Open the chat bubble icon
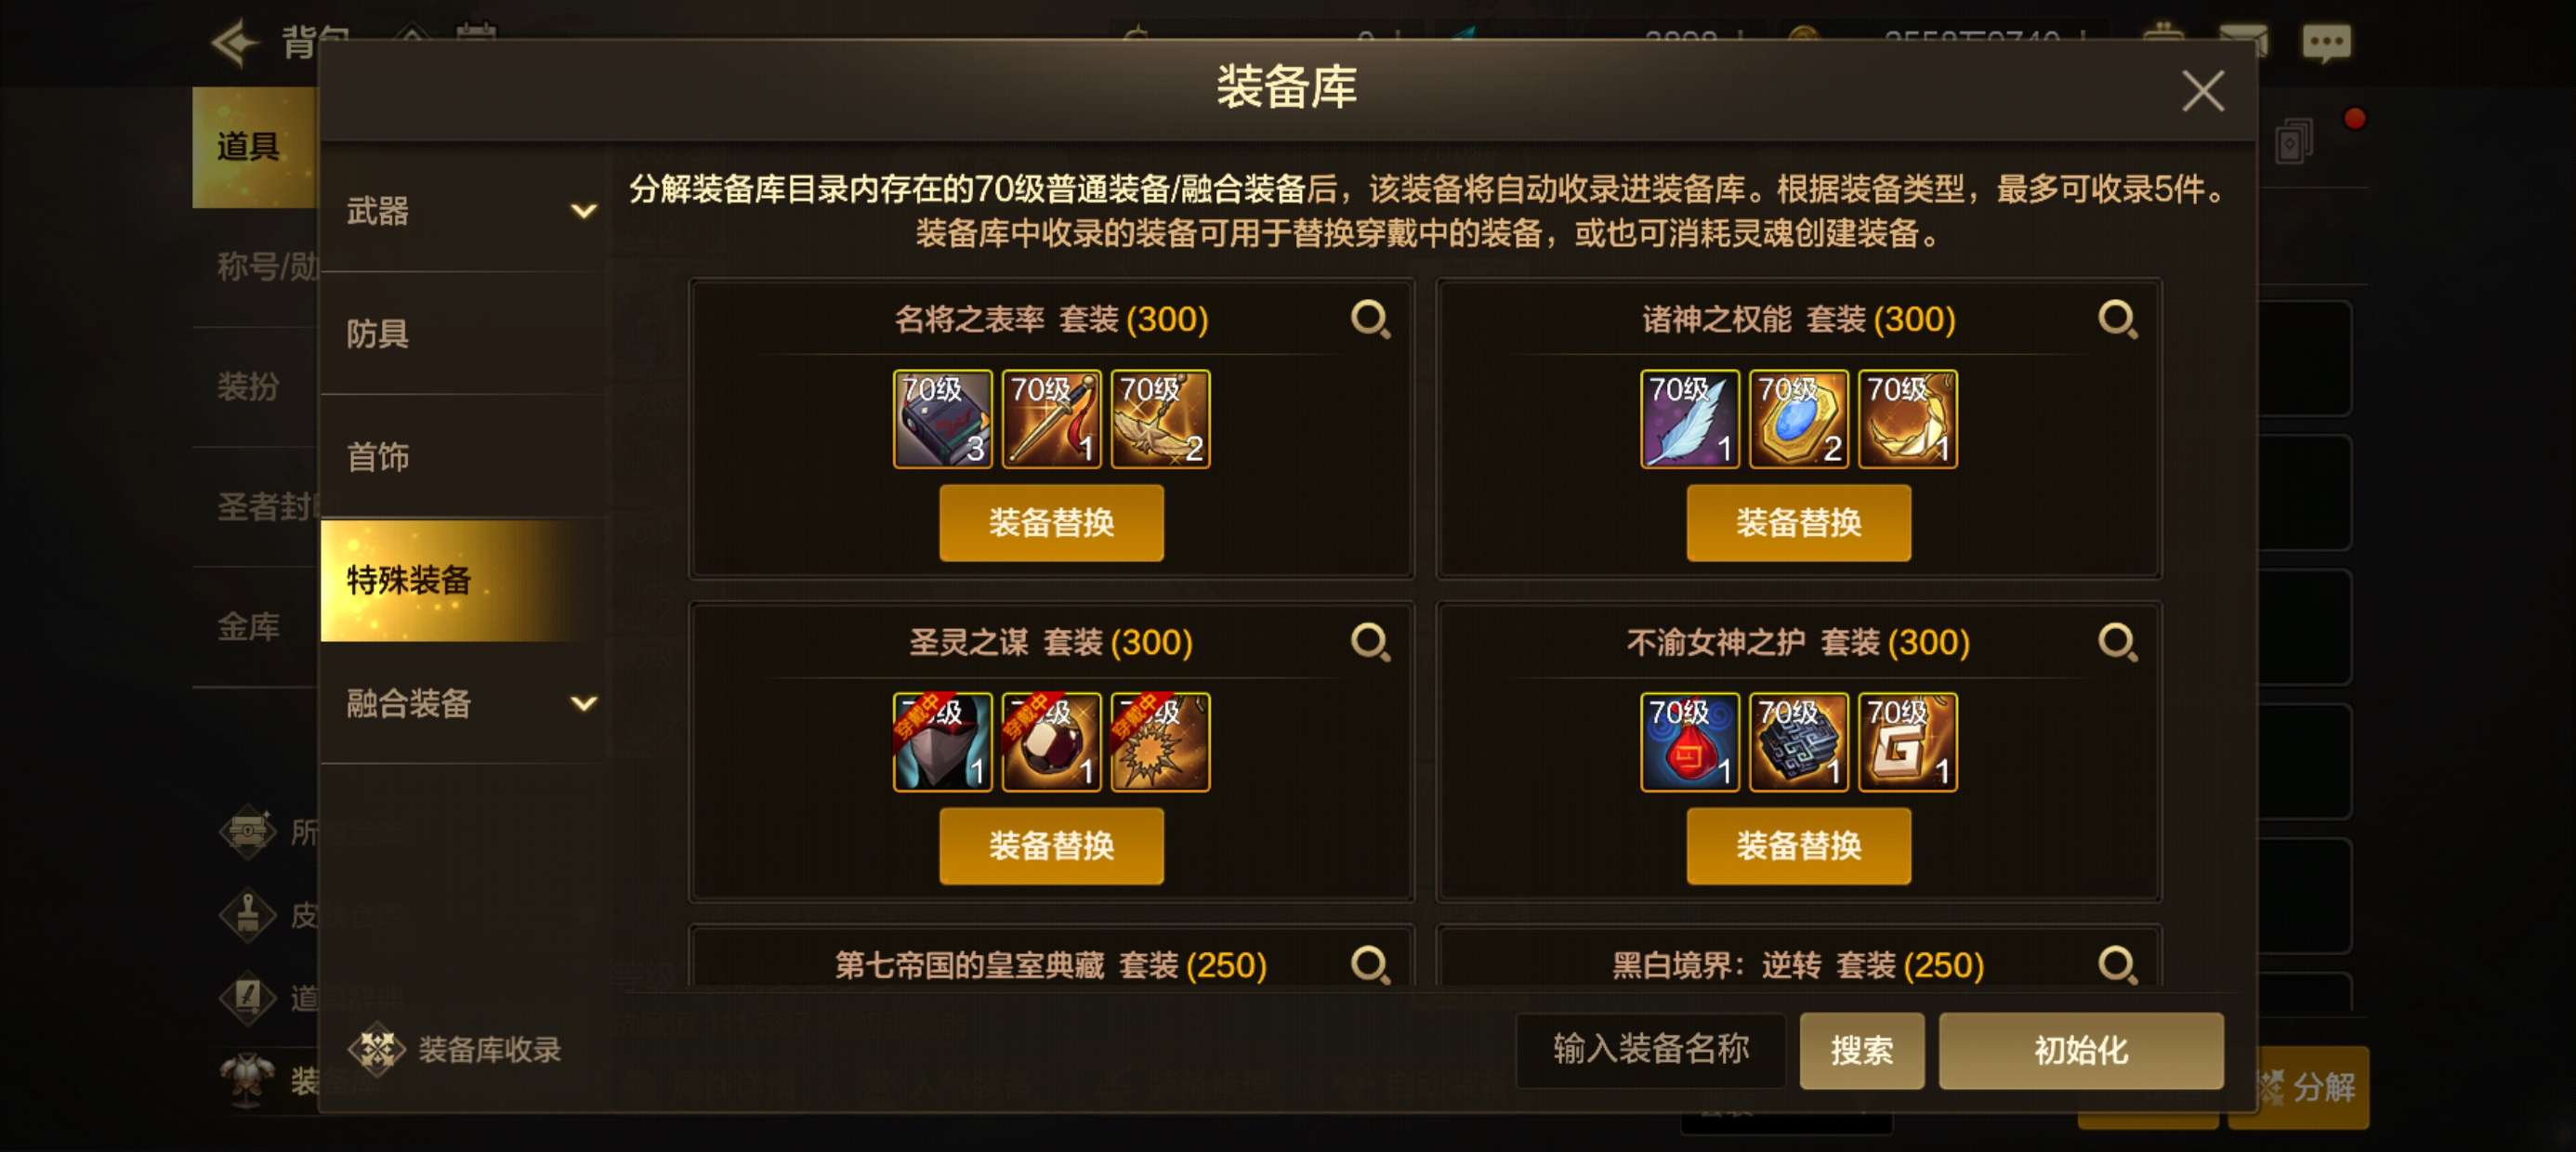The height and width of the screenshot is (1152, 2576). click(2326, 42)
